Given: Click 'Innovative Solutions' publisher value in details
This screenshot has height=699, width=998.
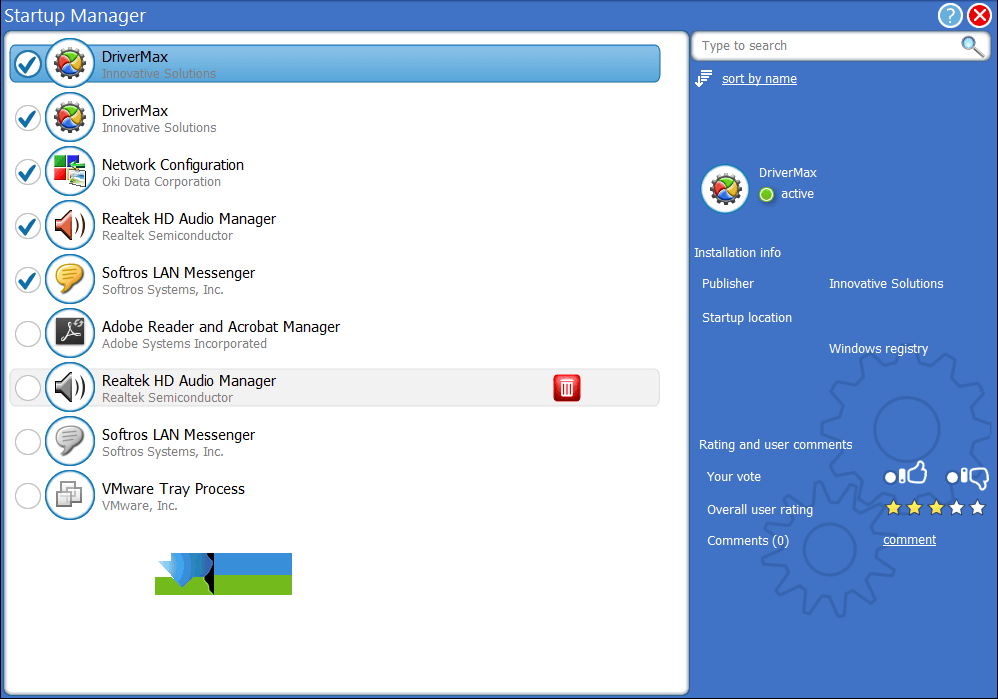Looking at the screenshot, I should tap(886, 284).
